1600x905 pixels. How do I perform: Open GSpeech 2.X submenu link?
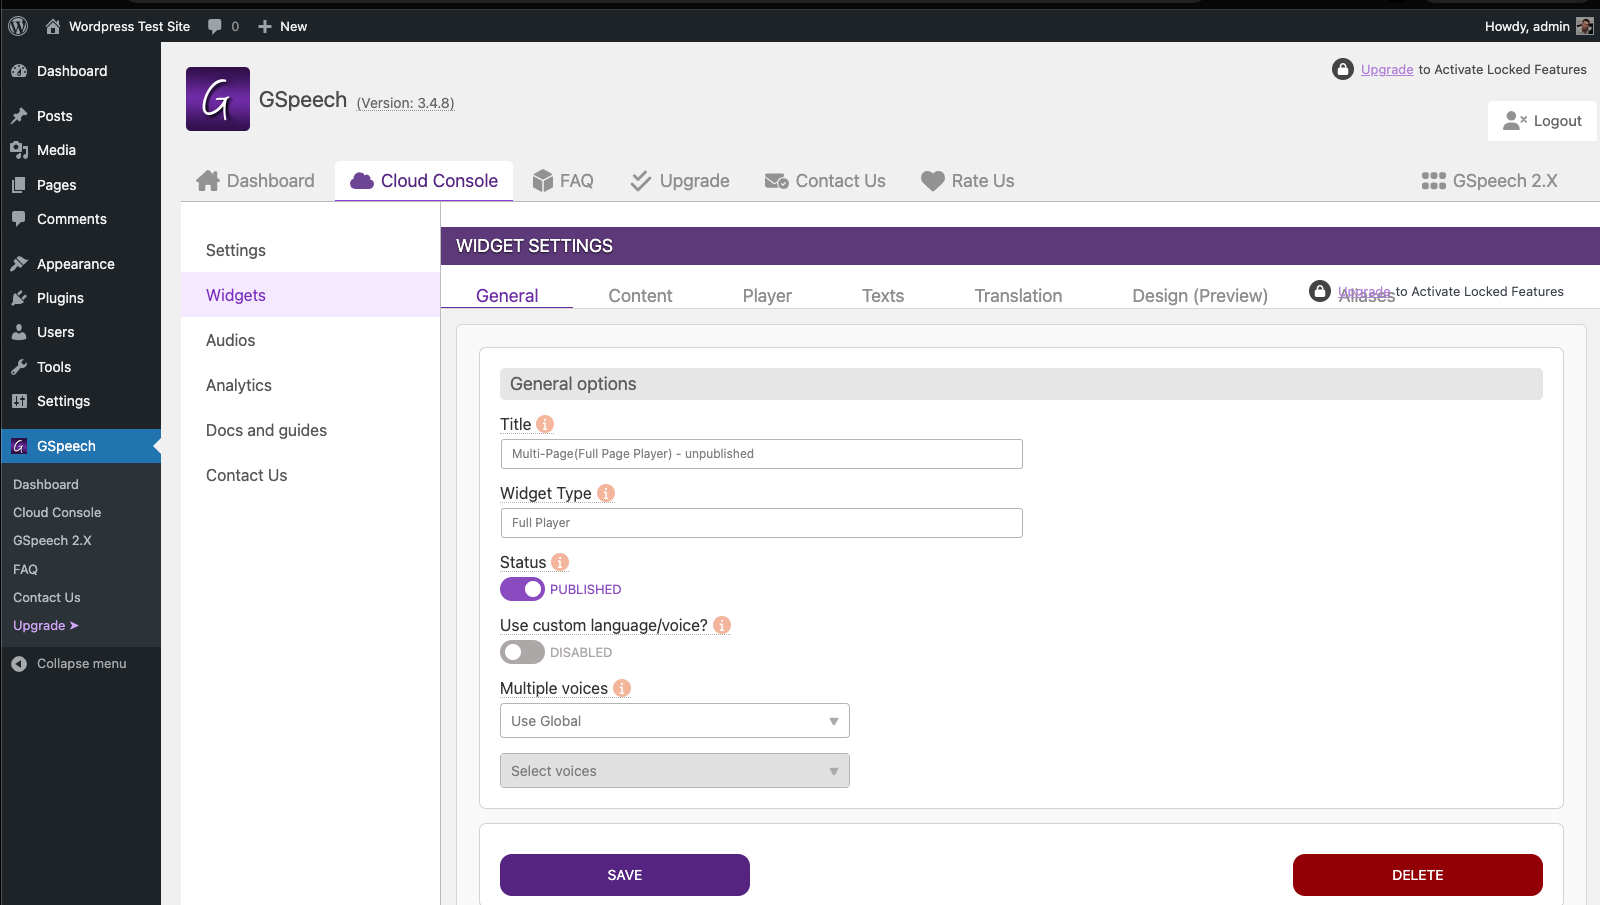(52, 540)
